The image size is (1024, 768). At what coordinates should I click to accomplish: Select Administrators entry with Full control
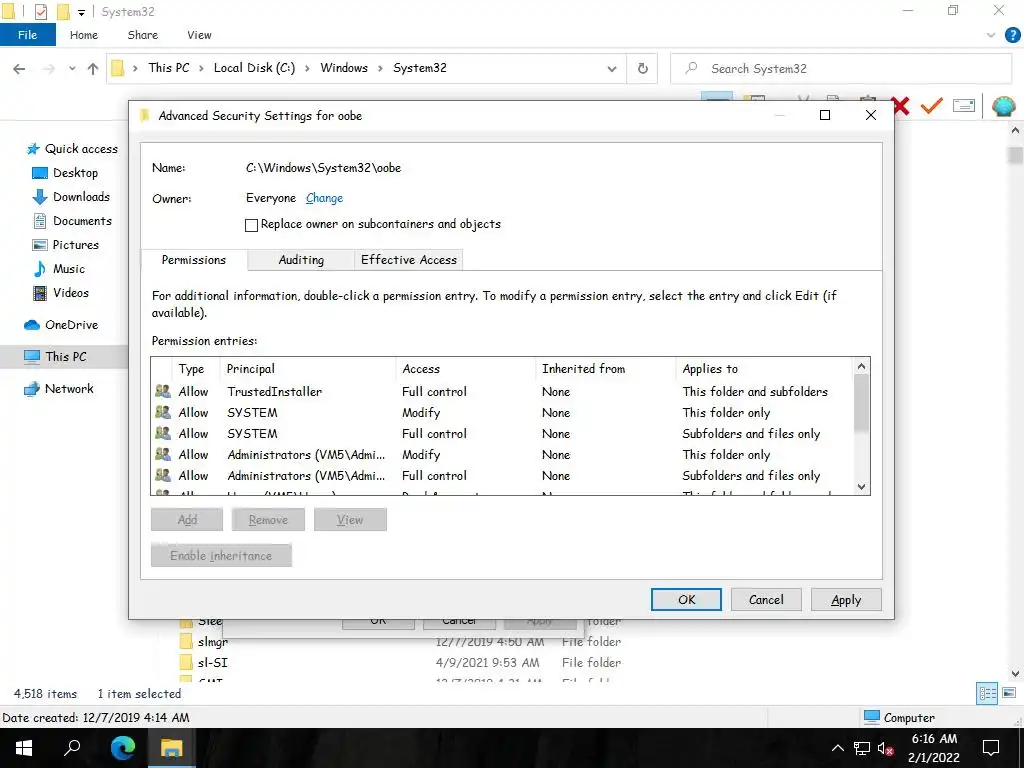(x=503, y=476)
